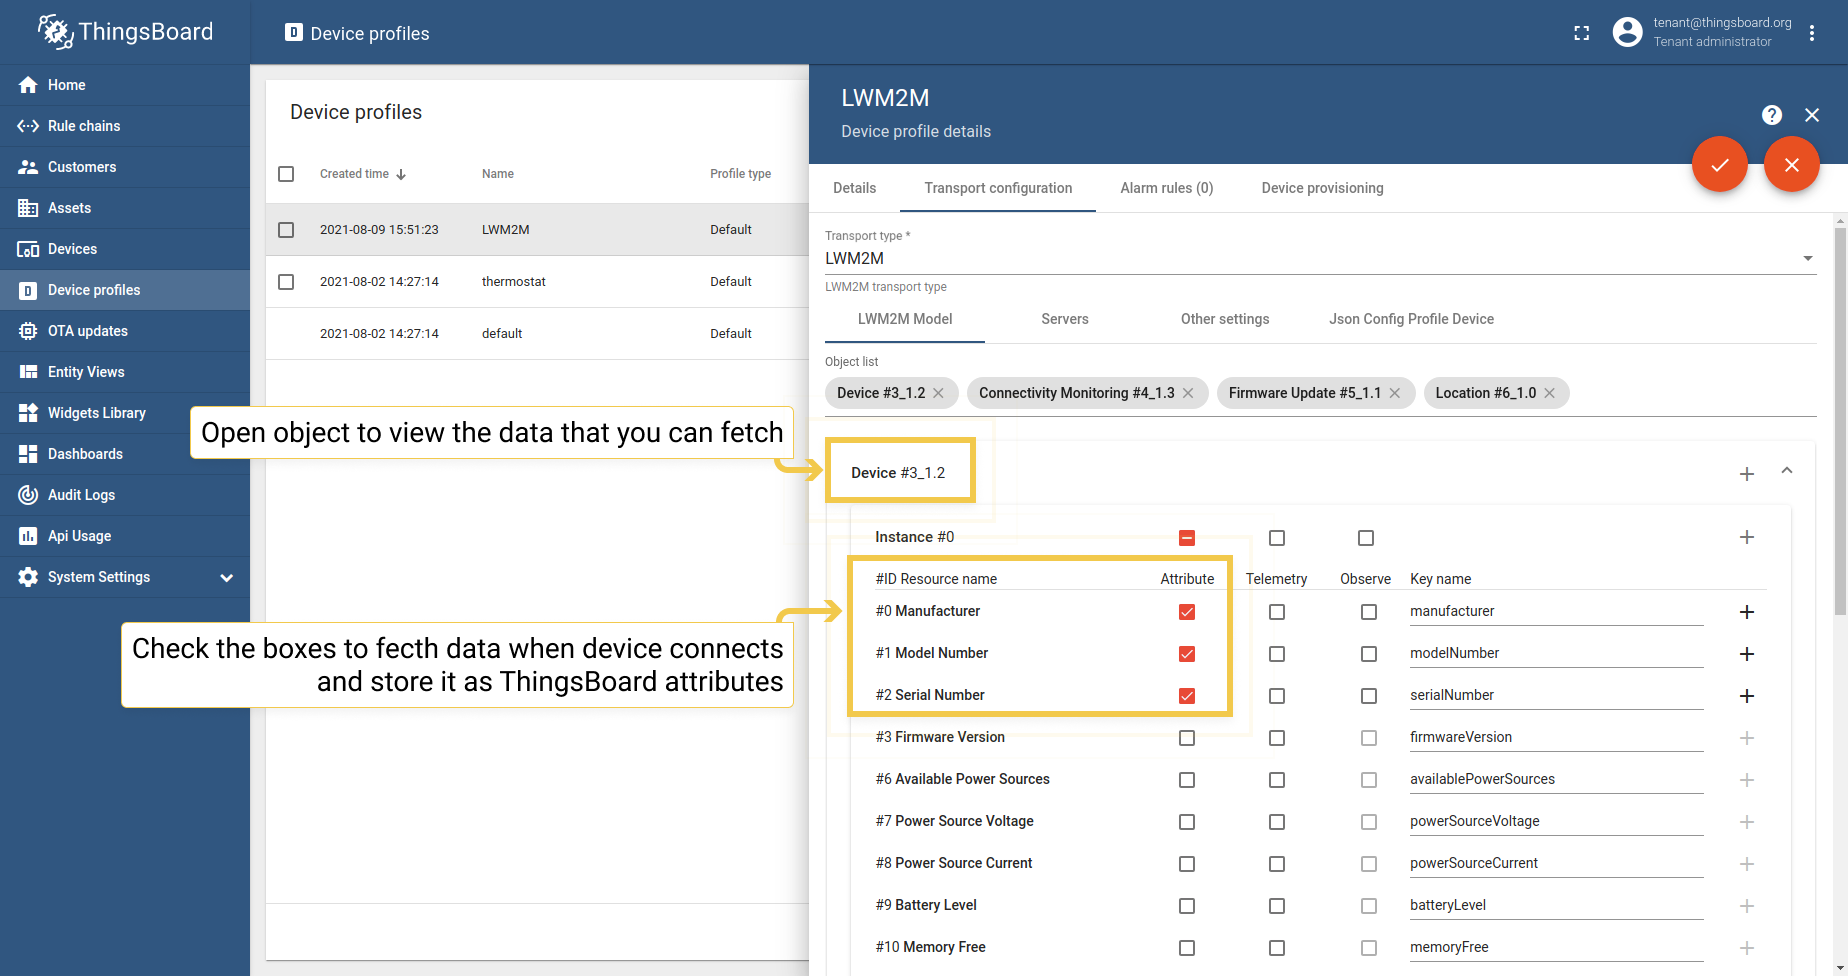Open Home from the sidebar
The width and height of the screenshot is (1848, 976).
pos(124,85)
